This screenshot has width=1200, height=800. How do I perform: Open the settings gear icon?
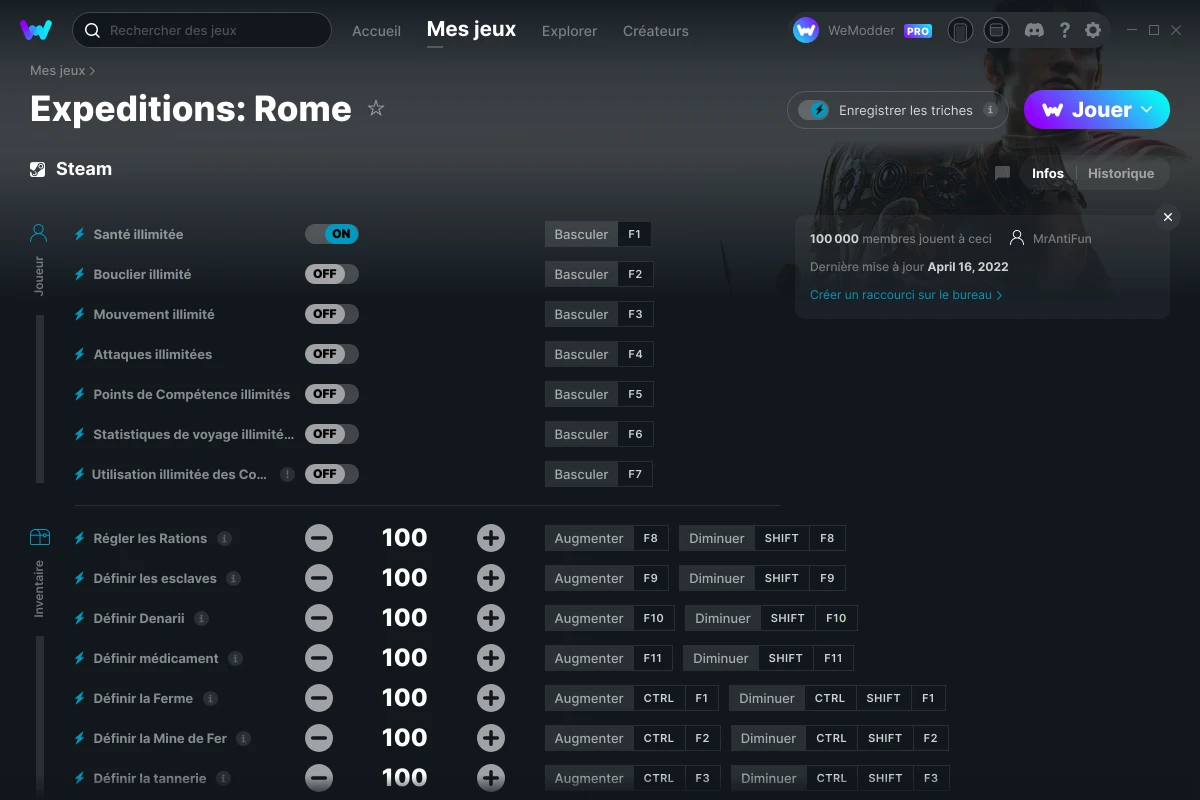(x=1093, y=30)
